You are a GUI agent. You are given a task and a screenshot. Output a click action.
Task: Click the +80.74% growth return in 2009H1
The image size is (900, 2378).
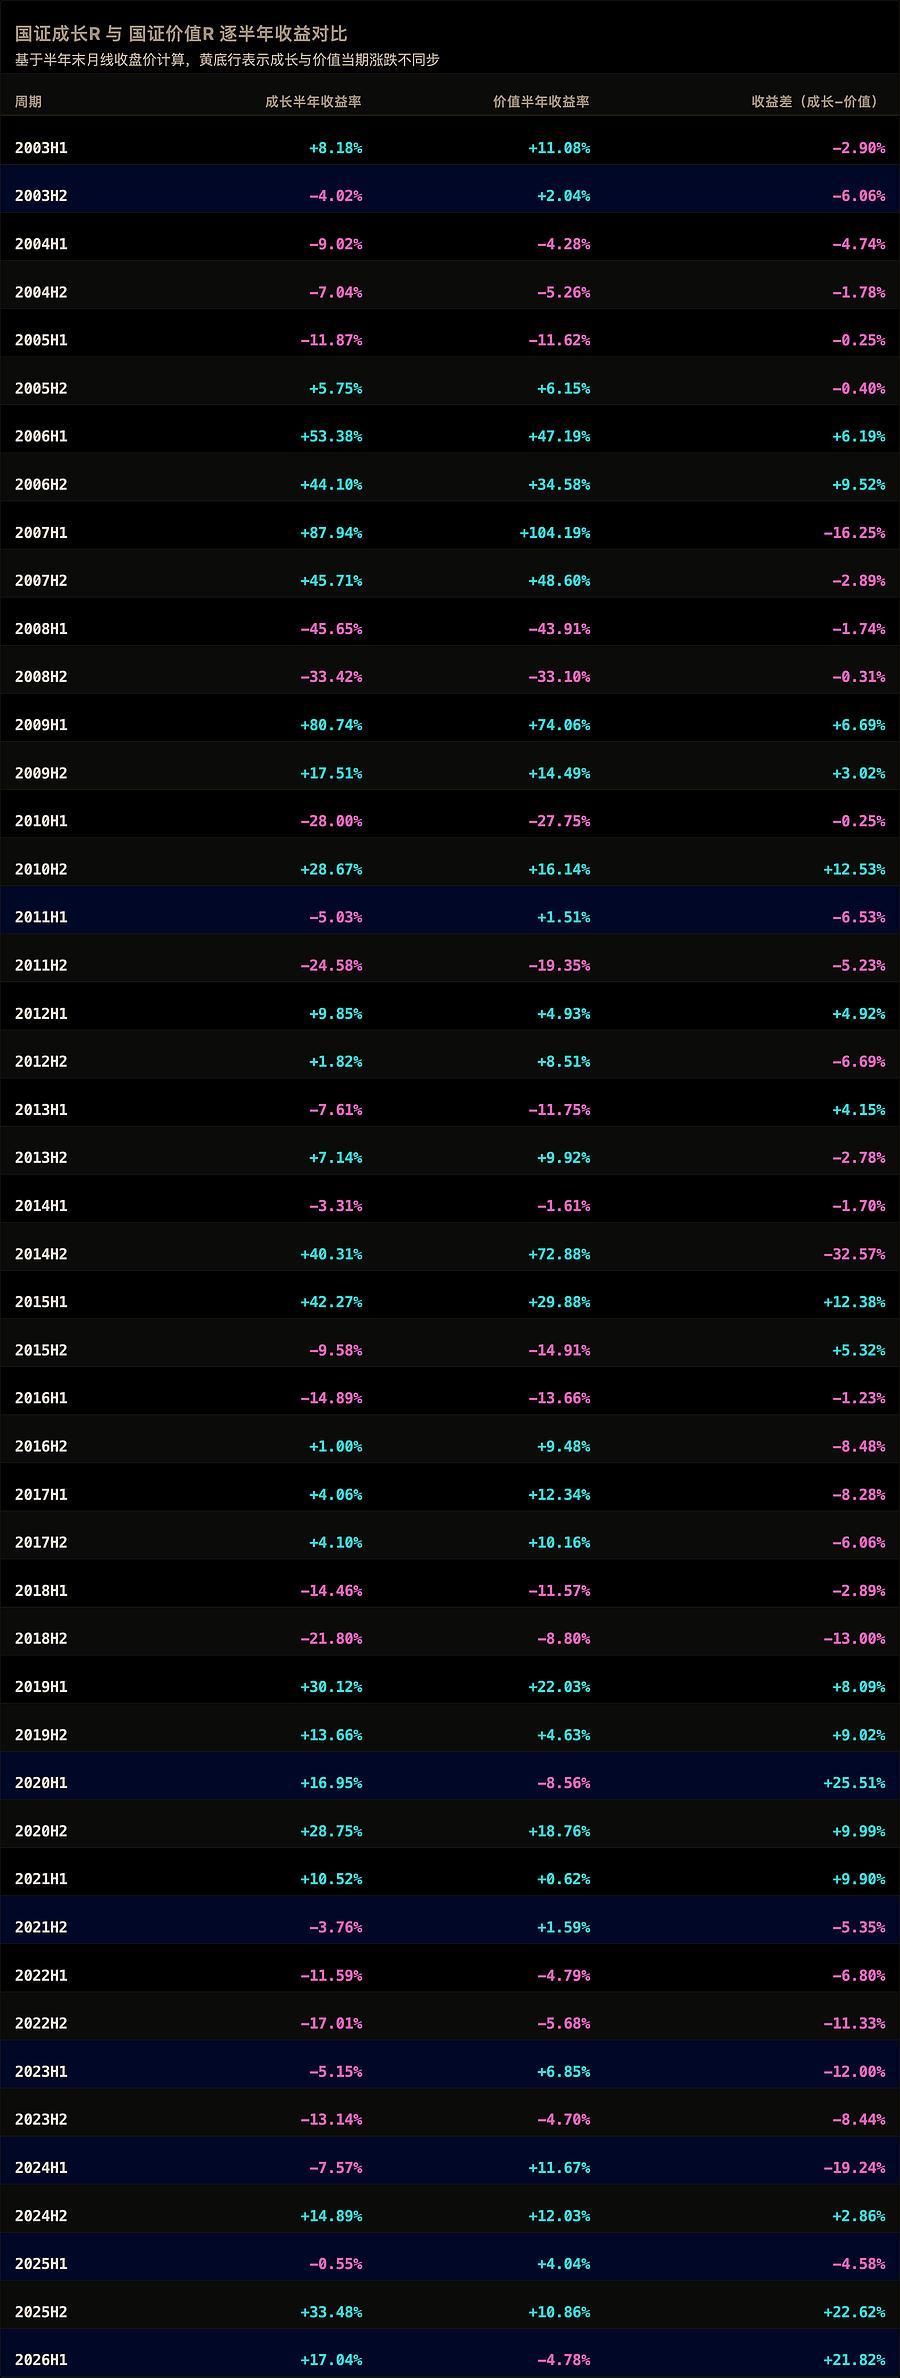tap(331, 725)
